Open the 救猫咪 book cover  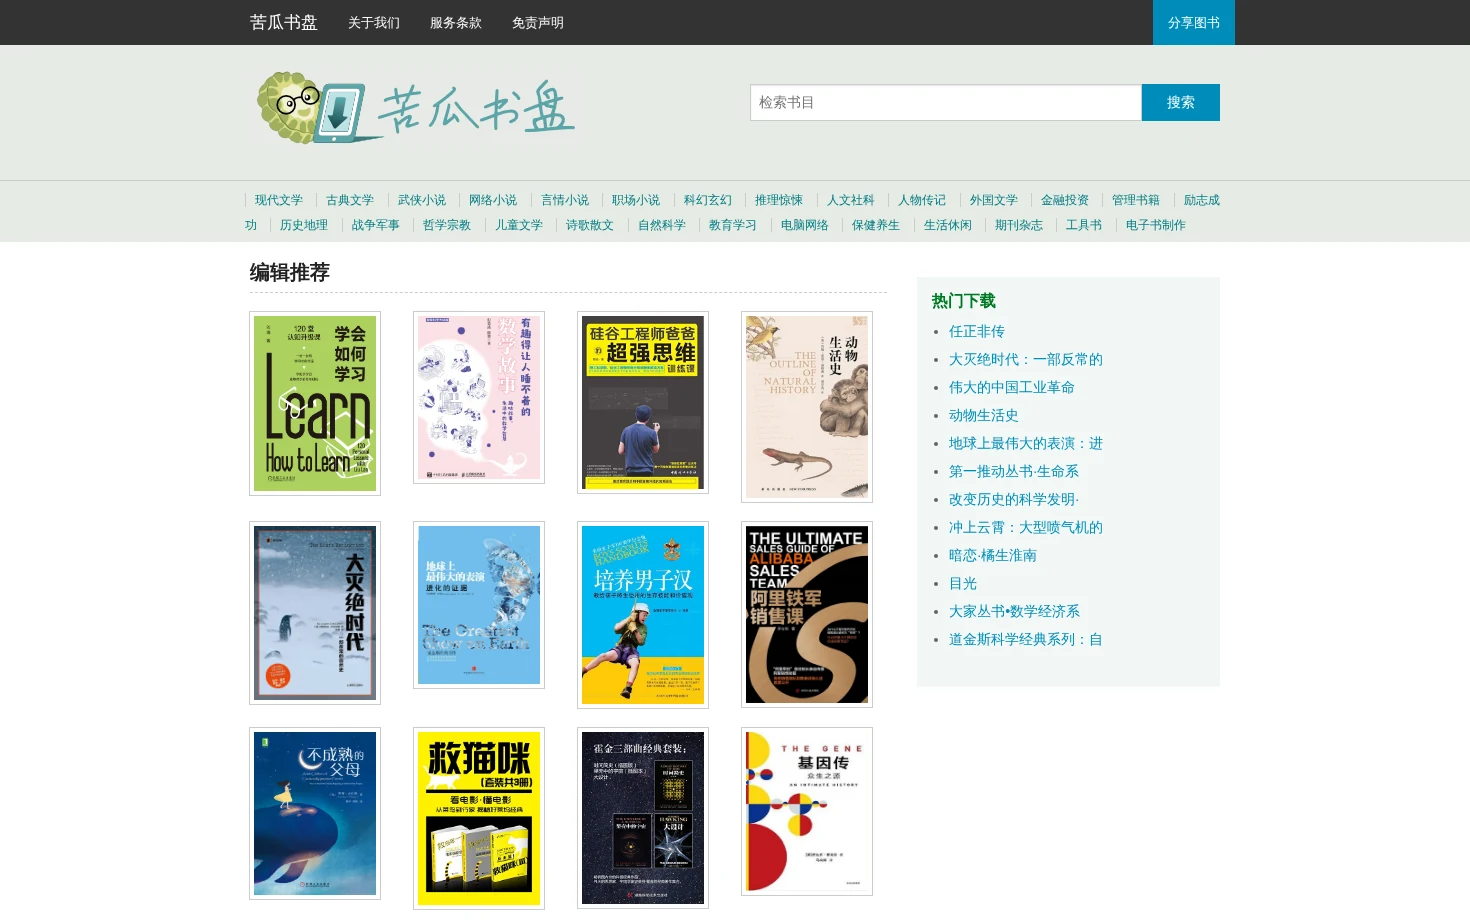pyautogui.click(x=479, y=818)
